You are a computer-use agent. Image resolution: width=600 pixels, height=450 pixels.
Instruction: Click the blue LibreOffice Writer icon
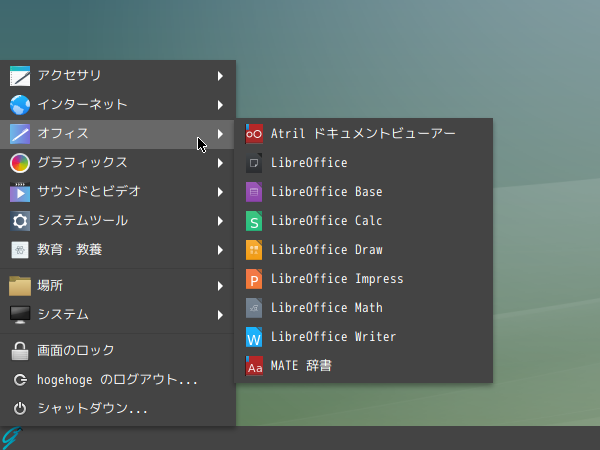(254, 337)
